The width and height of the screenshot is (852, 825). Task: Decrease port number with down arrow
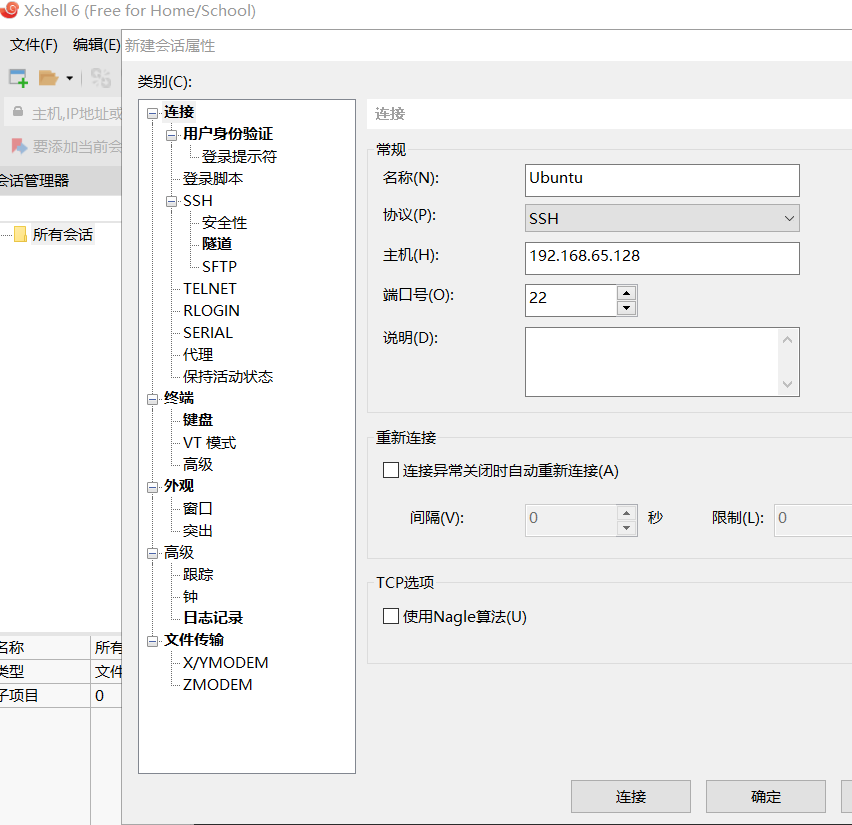[x=627, y=308]
